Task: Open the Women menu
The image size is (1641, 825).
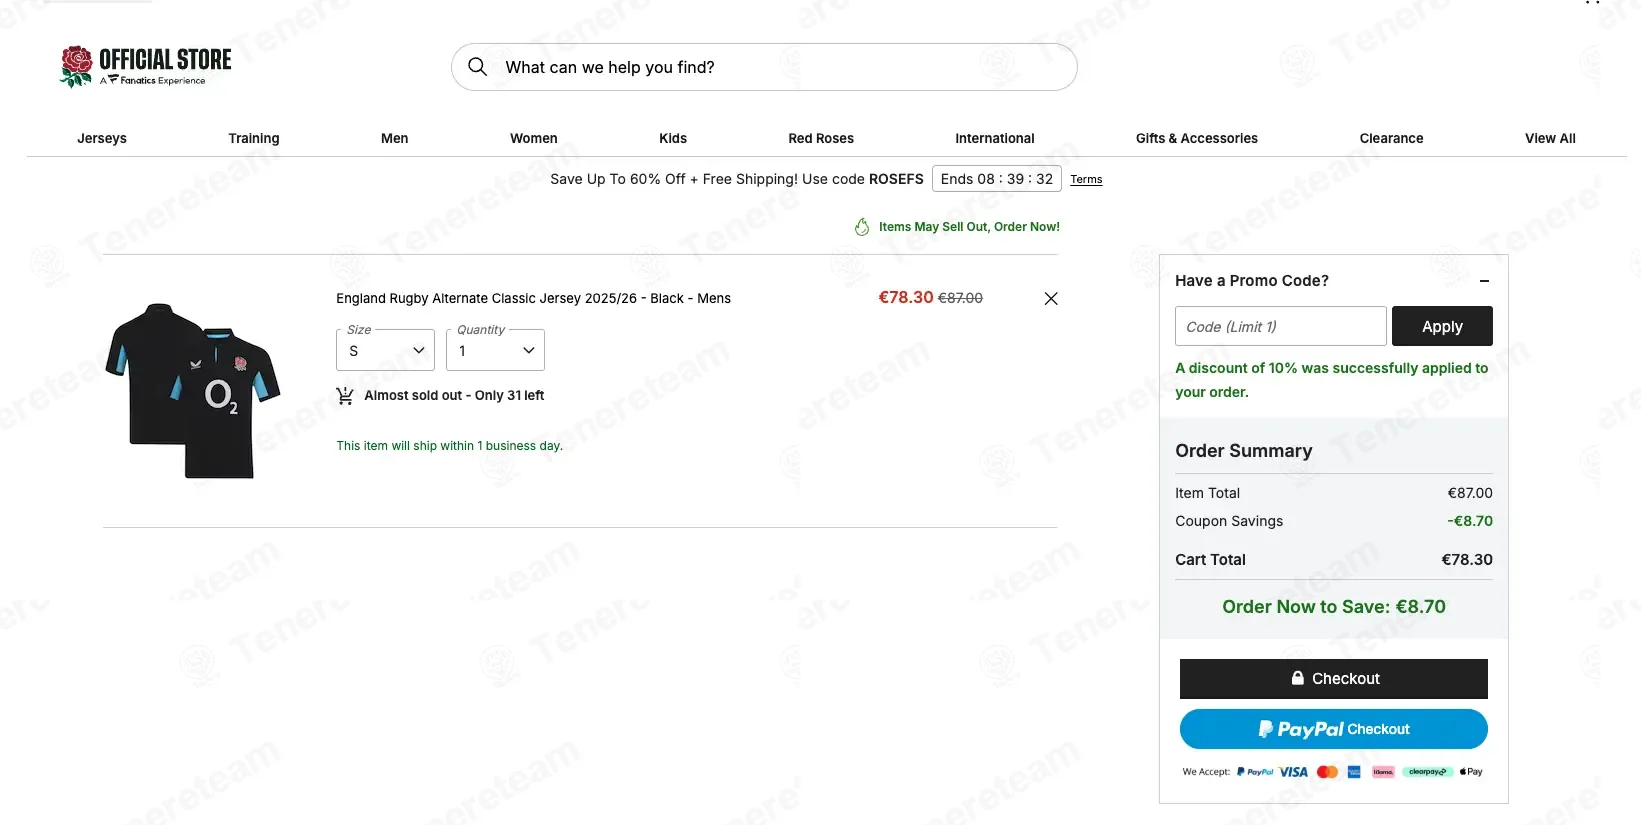Action: click(x=534, y=138)
